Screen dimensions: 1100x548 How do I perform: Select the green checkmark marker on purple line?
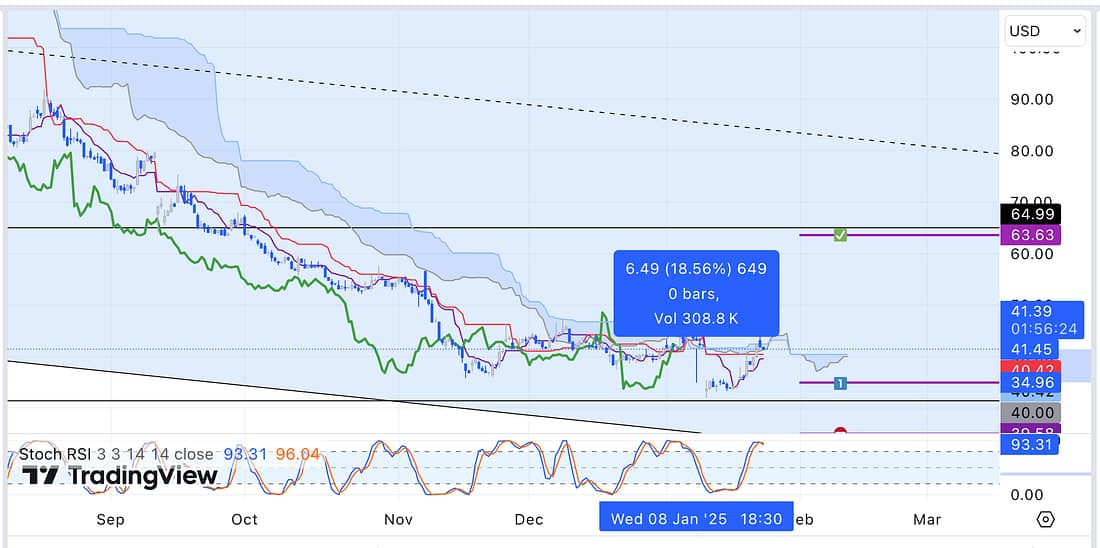point(840,235)
